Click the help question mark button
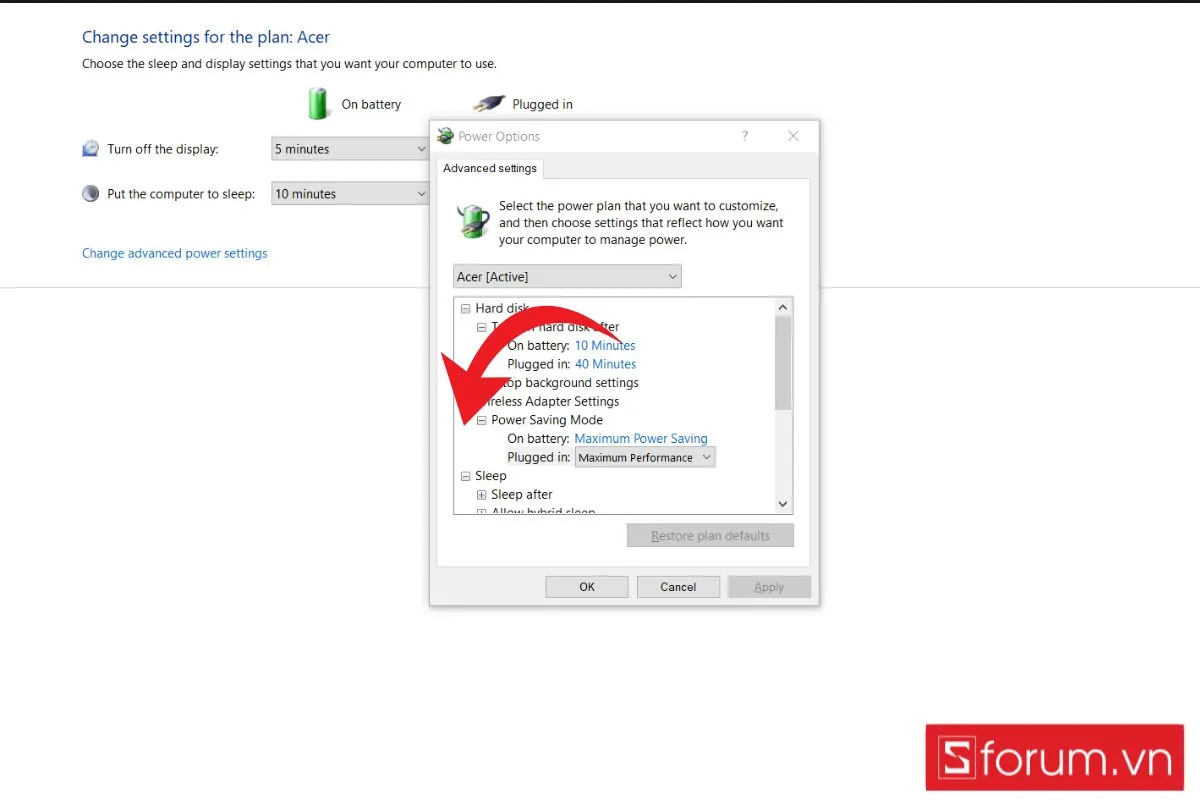The image size is (1200, 800). tap(745, 136)
